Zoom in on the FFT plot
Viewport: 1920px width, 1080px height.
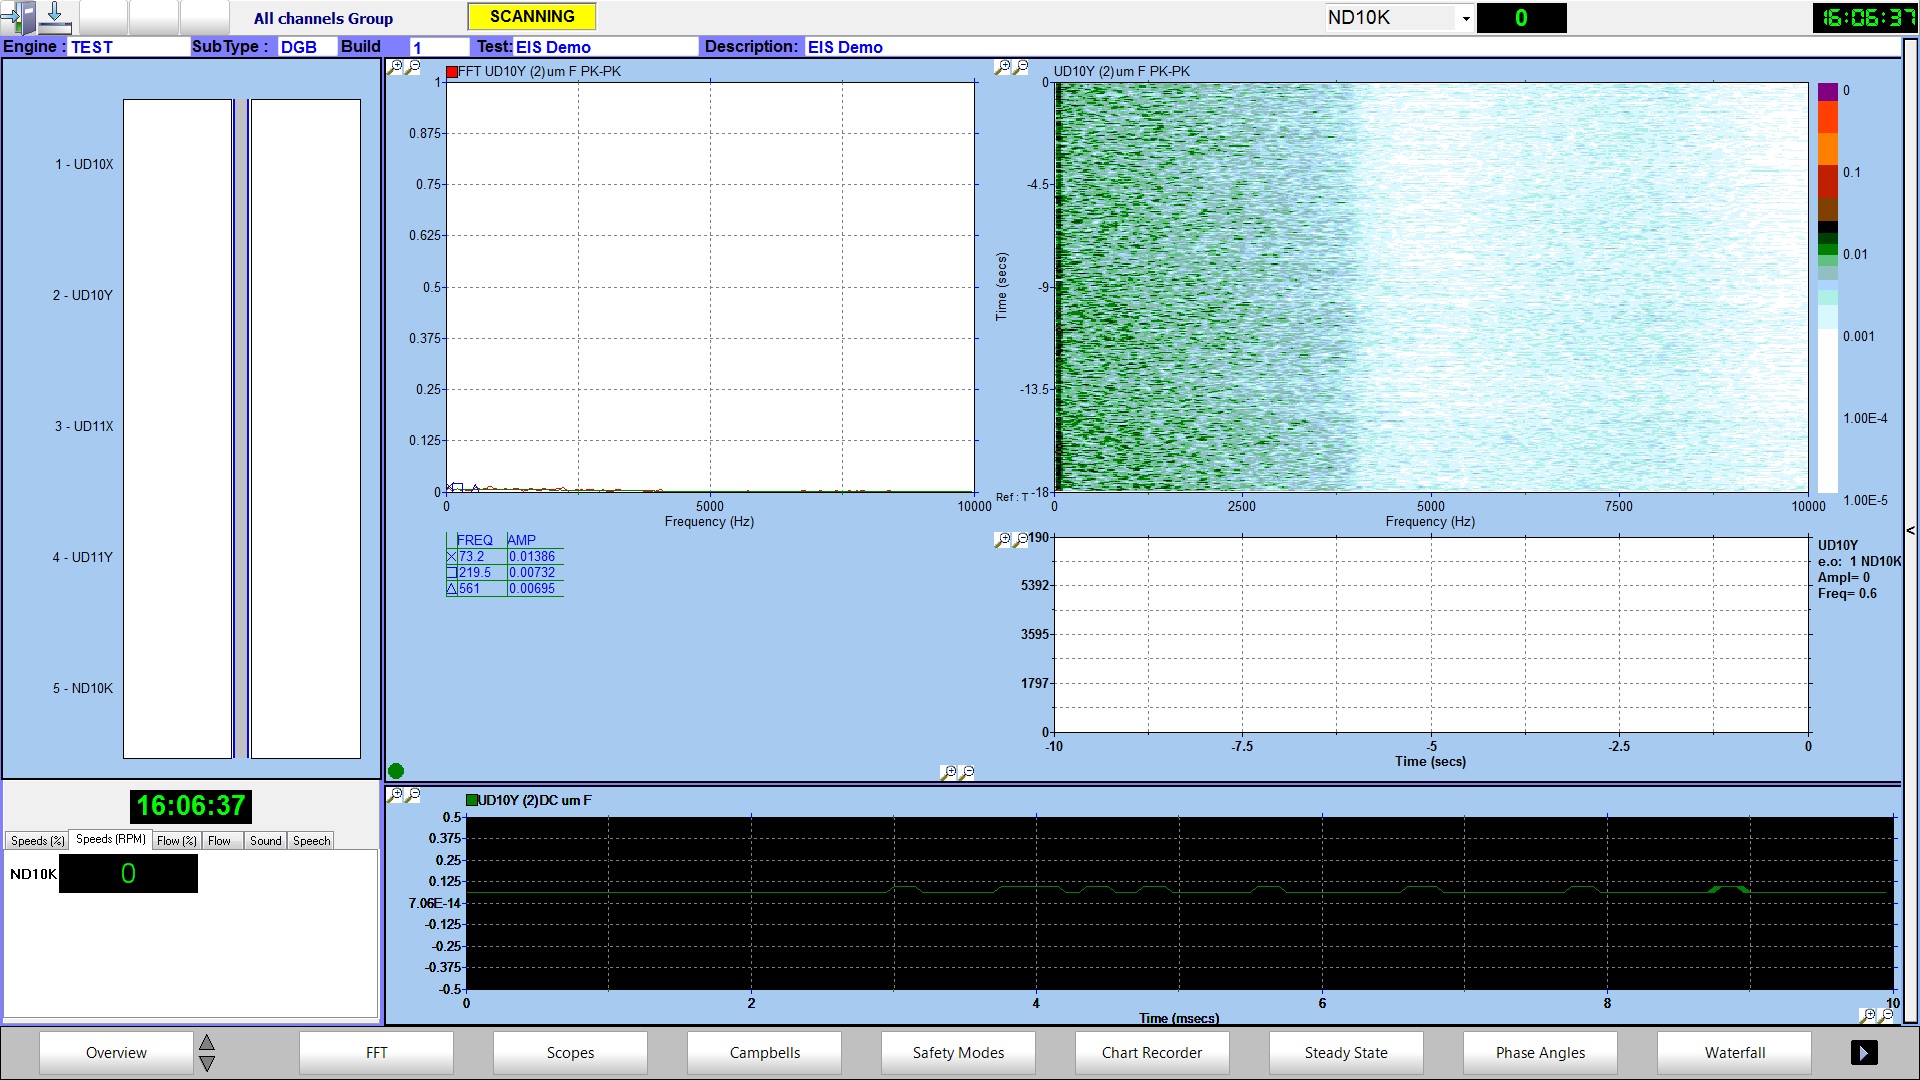click(396, 67)
